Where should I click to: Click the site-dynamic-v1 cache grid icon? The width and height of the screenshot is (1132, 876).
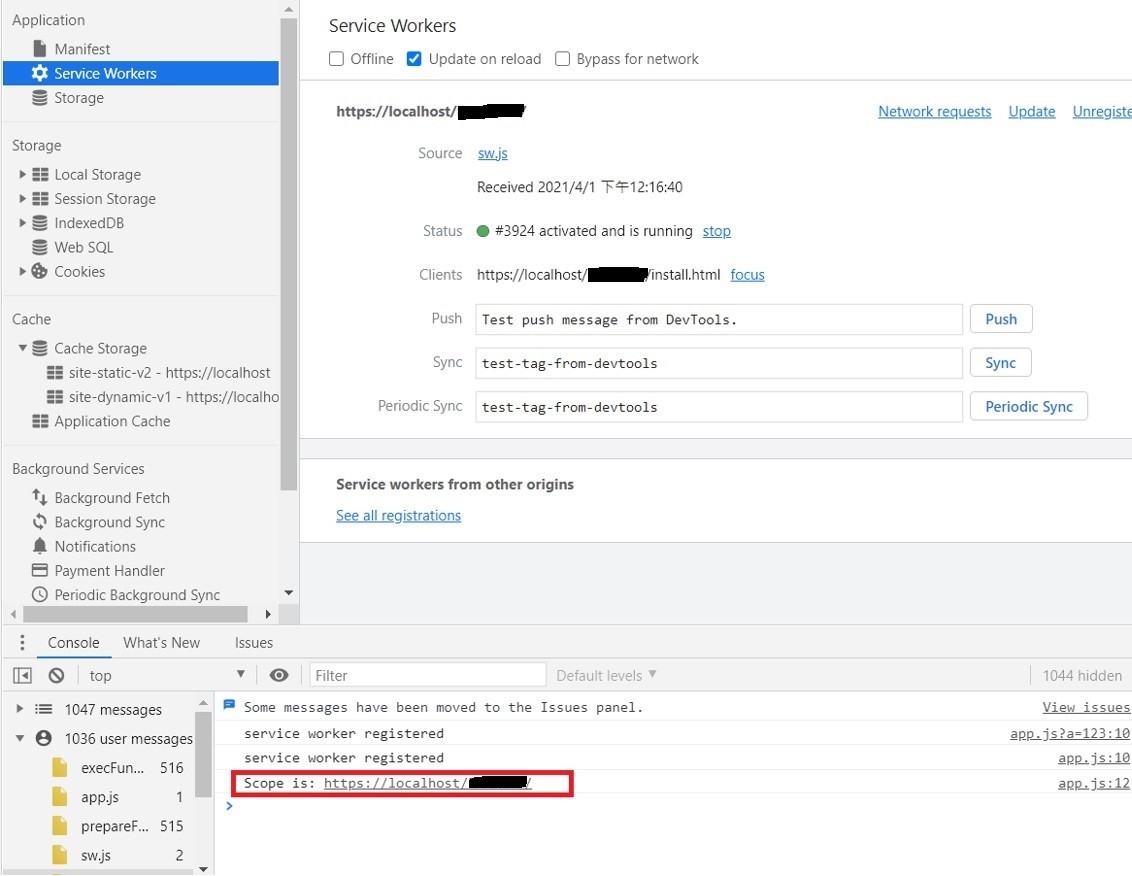(x=55, y=396)
